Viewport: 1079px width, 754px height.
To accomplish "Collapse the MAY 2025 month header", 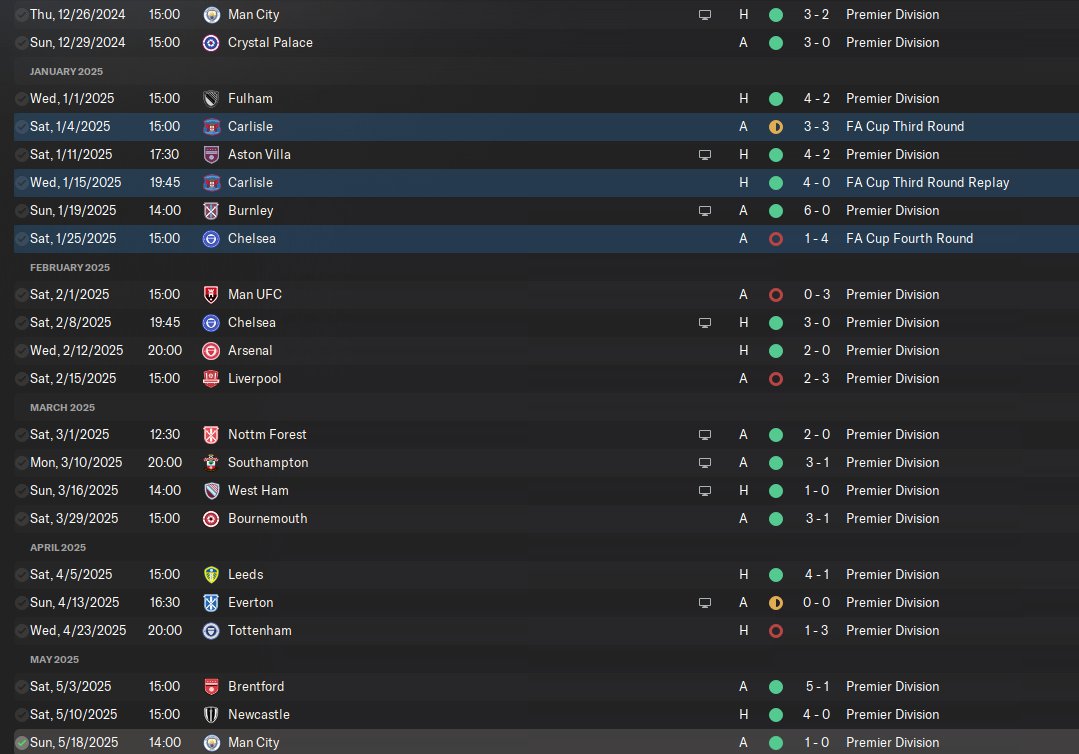I will 54,659.
